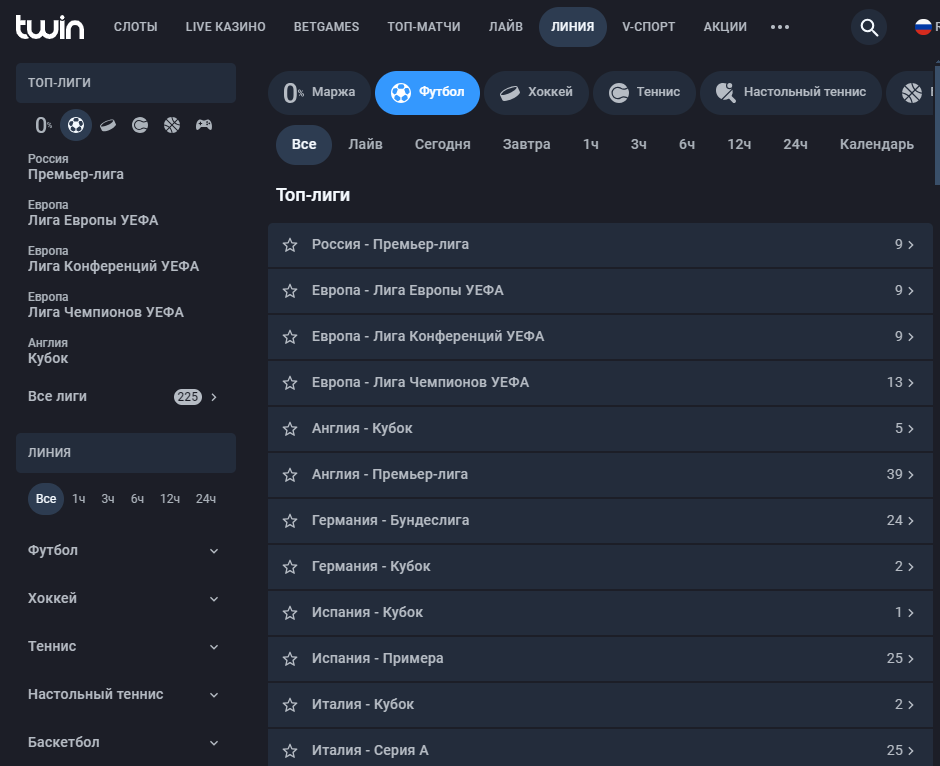
Task: Star the Испания - Примера league
Action: 290,659
